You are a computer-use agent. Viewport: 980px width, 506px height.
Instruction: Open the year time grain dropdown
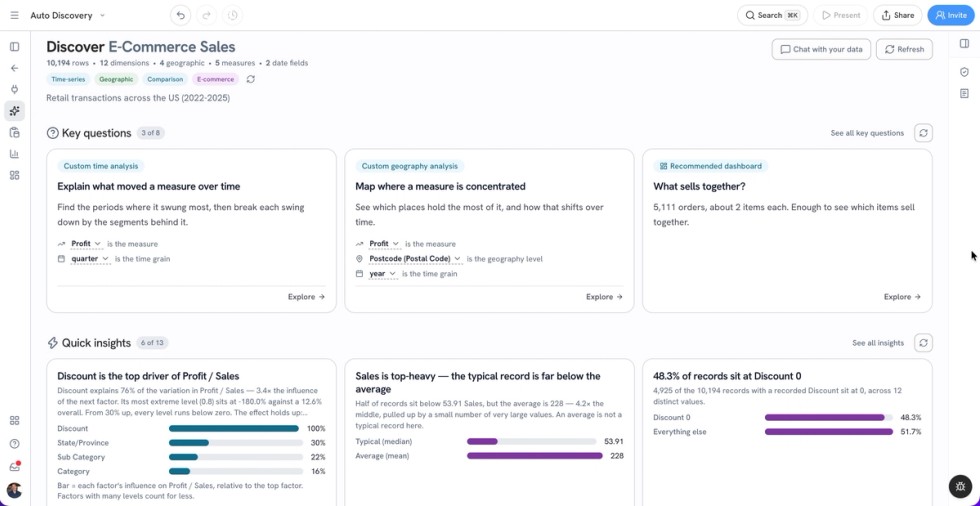[x=383, y=274]
